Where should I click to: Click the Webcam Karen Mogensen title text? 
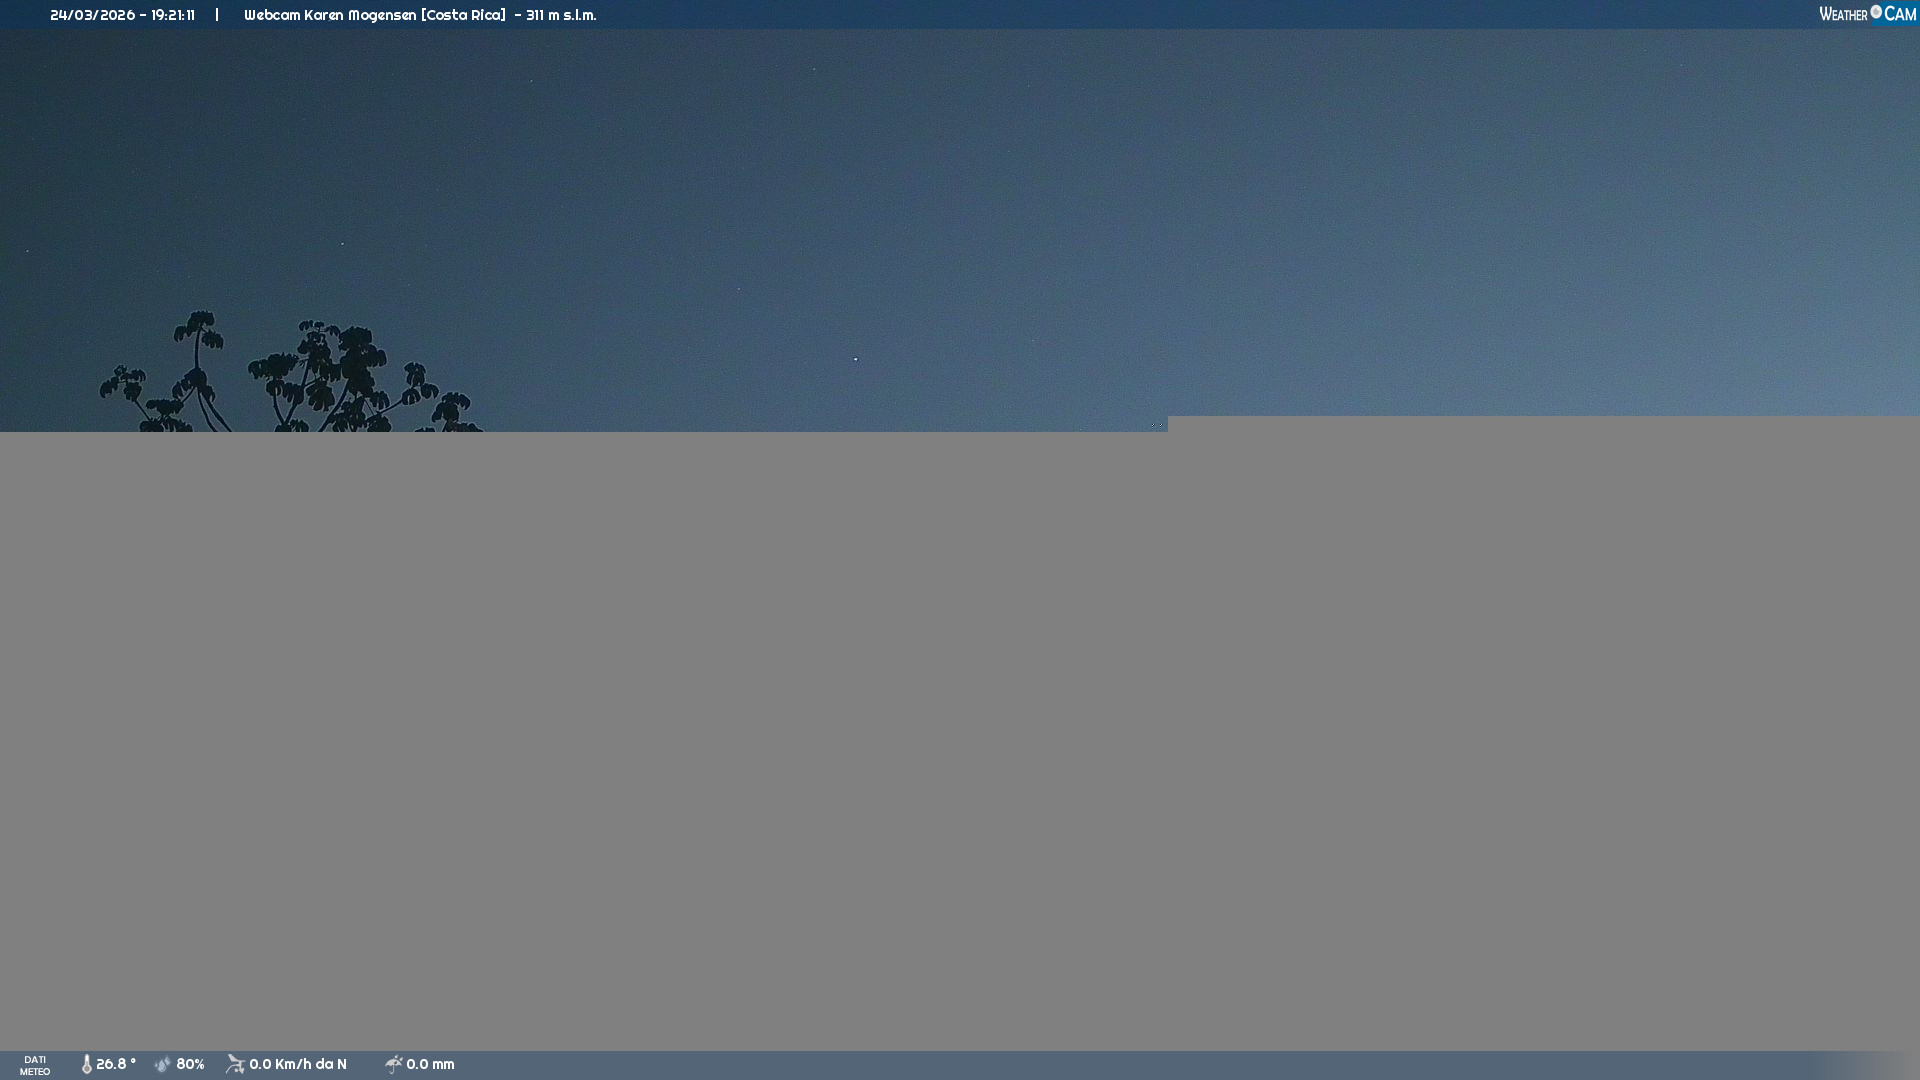pyautogui.click(x=330, y=15)
